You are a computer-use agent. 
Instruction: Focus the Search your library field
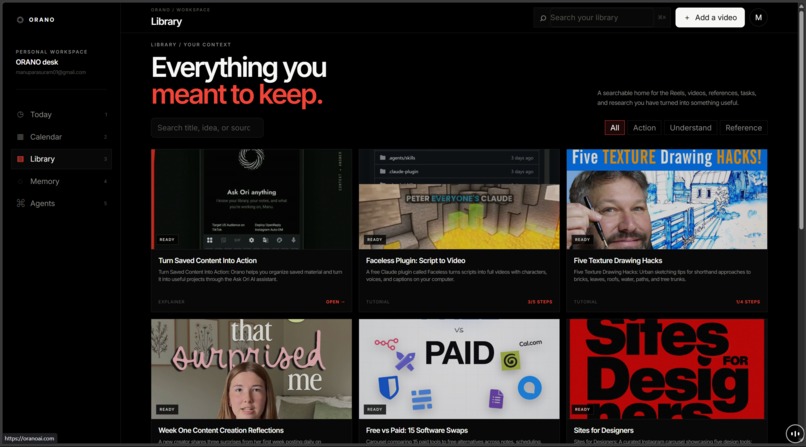(x=601, y=17)
